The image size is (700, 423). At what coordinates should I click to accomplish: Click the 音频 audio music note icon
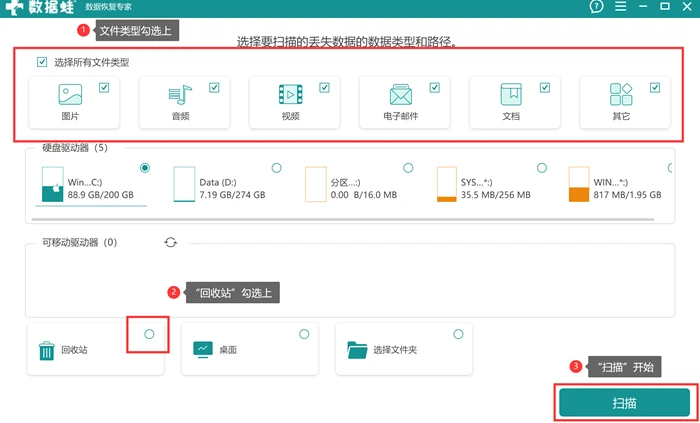180,95
